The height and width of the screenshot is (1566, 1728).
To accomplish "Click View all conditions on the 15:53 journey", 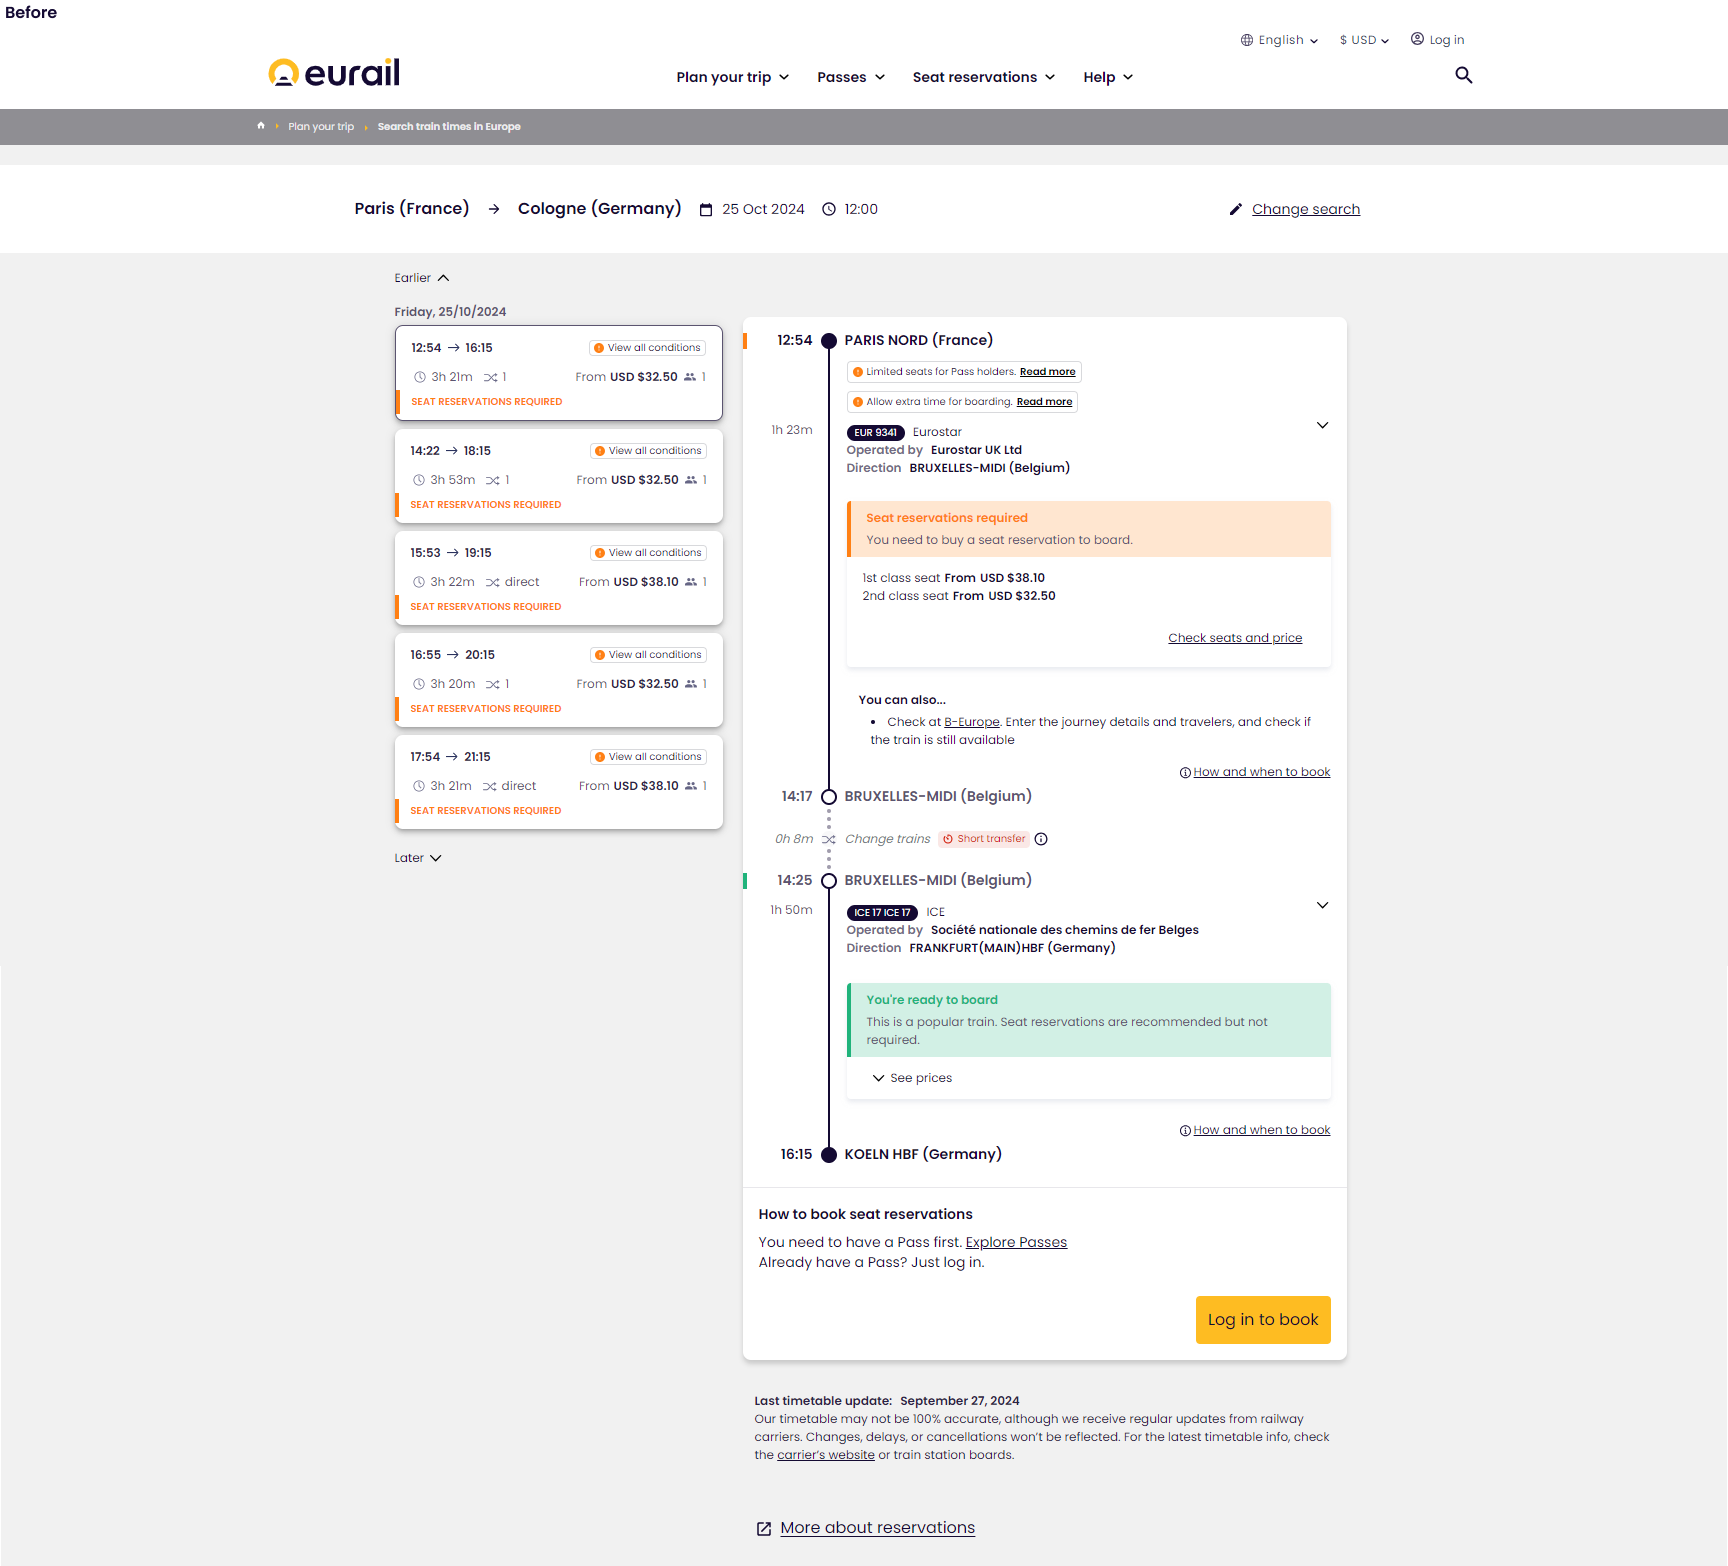I will coord(648,552).
